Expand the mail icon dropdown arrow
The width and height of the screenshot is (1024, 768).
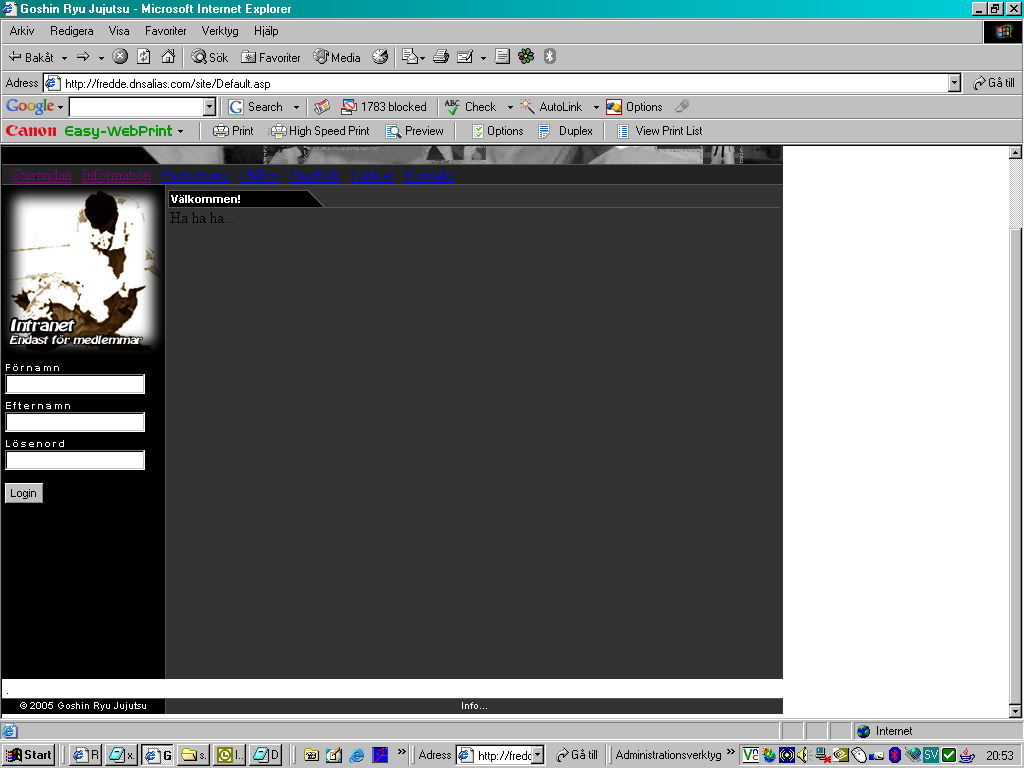click(x=423, y=58)
